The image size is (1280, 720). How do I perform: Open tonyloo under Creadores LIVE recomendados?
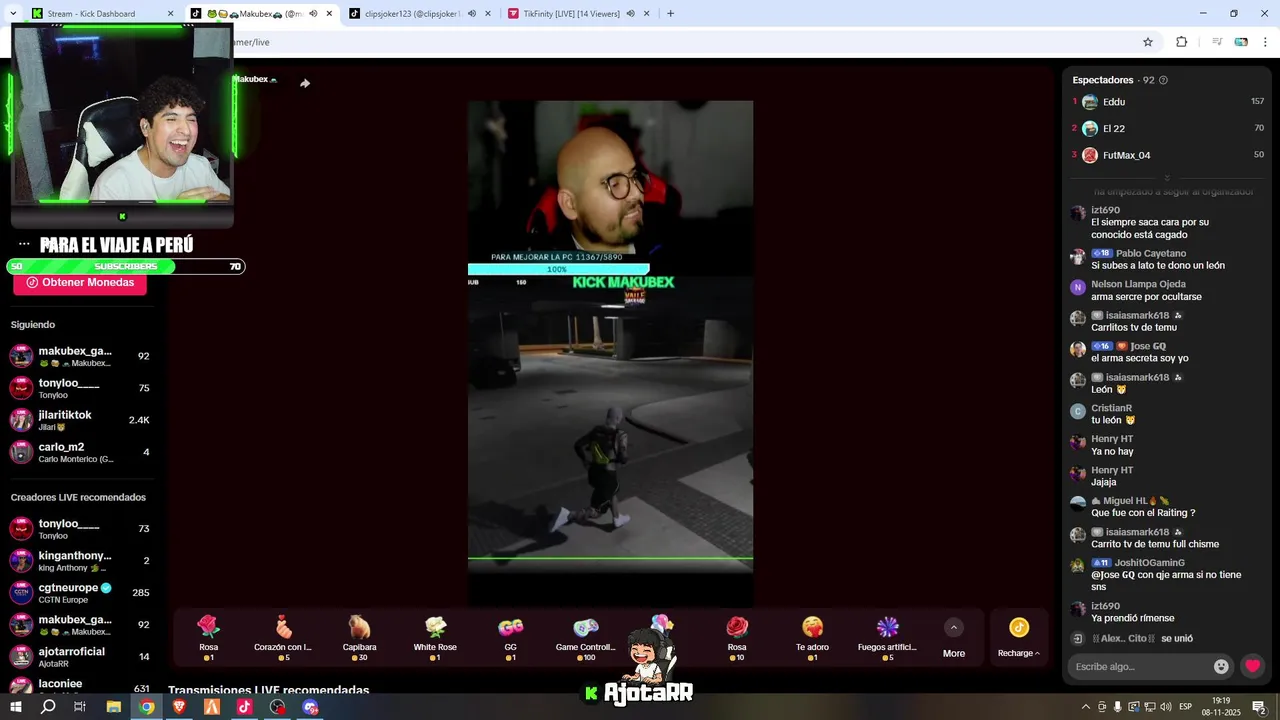pyautogui.click(x=80, y=528)
